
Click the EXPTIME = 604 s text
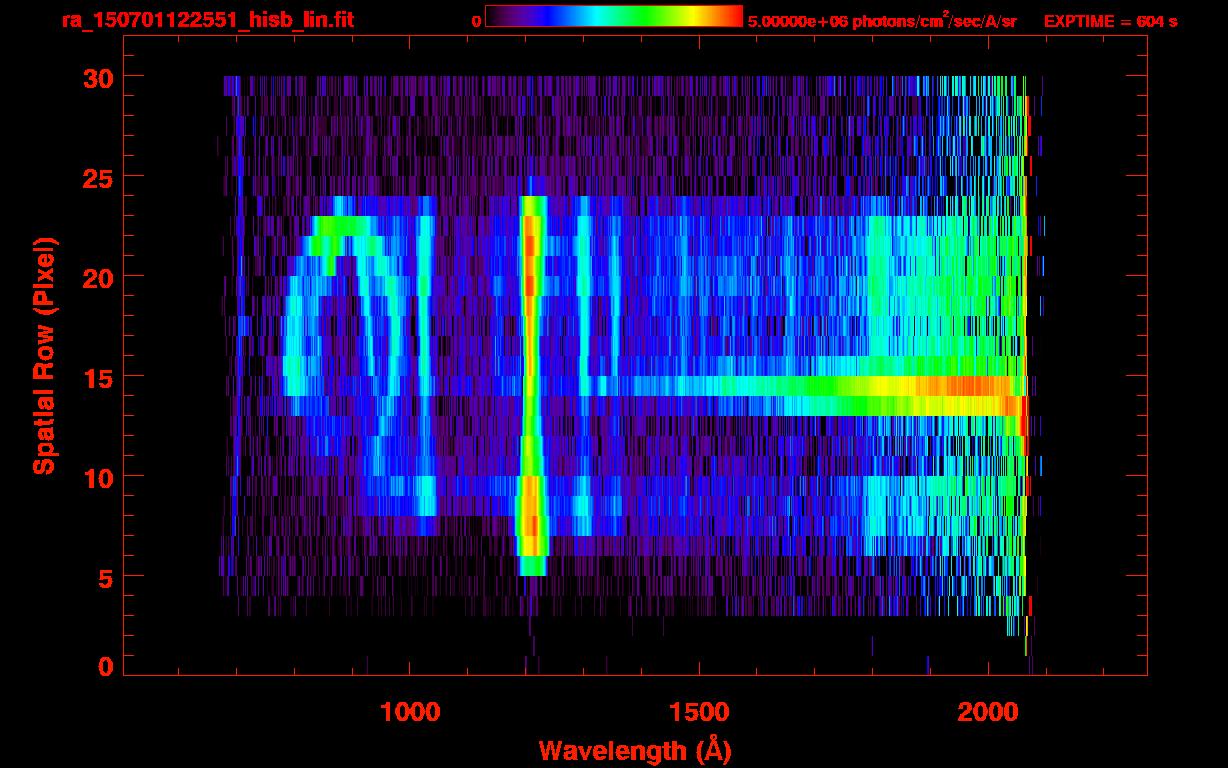[1110, 21]
